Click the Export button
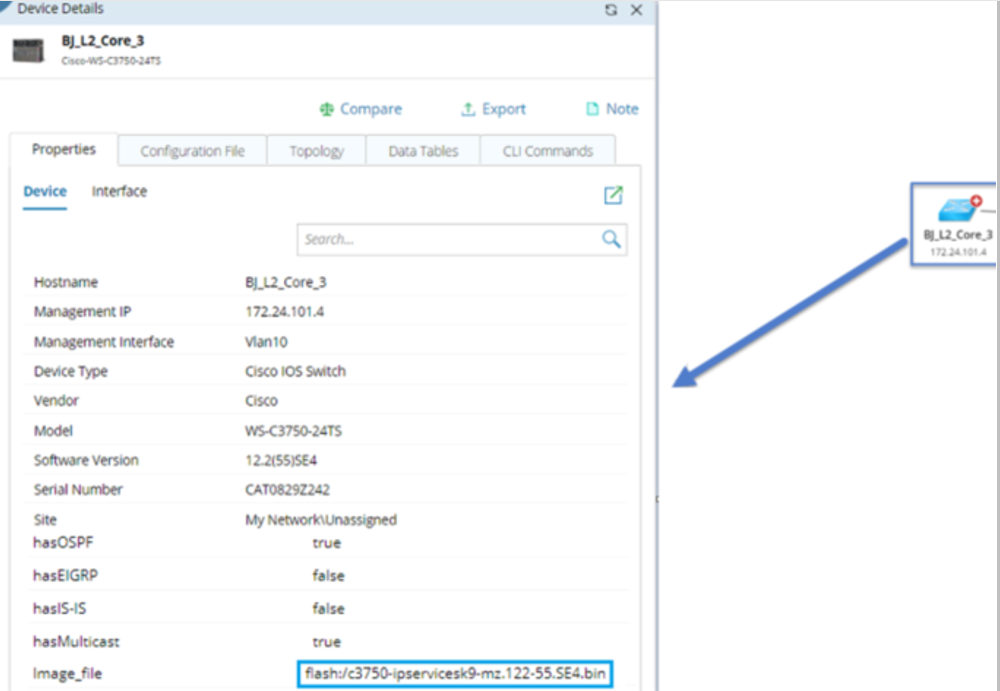This screenshot has height=691, width=1000. coord(493,109)
